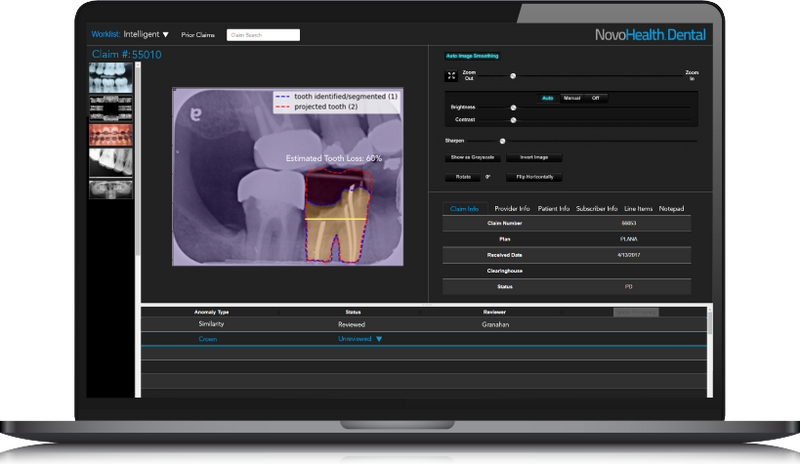Switch to the Line Items tab
The width and height of the screenshot is (800, 464).
tap(638, 209)
